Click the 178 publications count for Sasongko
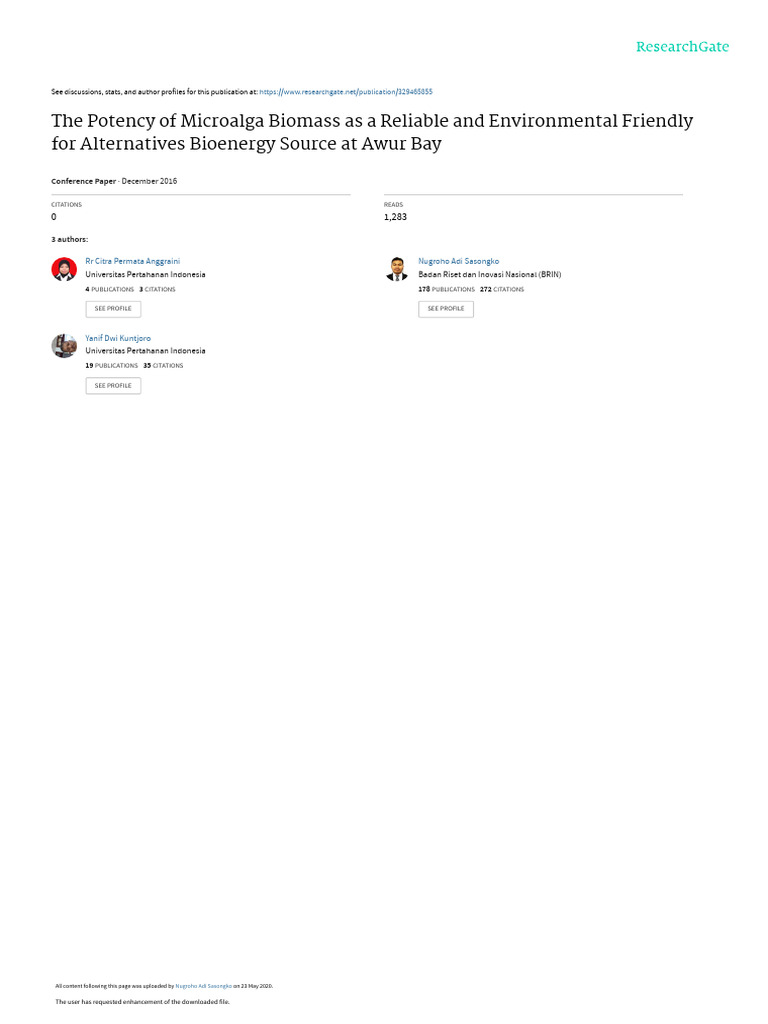 click(447, 289)
